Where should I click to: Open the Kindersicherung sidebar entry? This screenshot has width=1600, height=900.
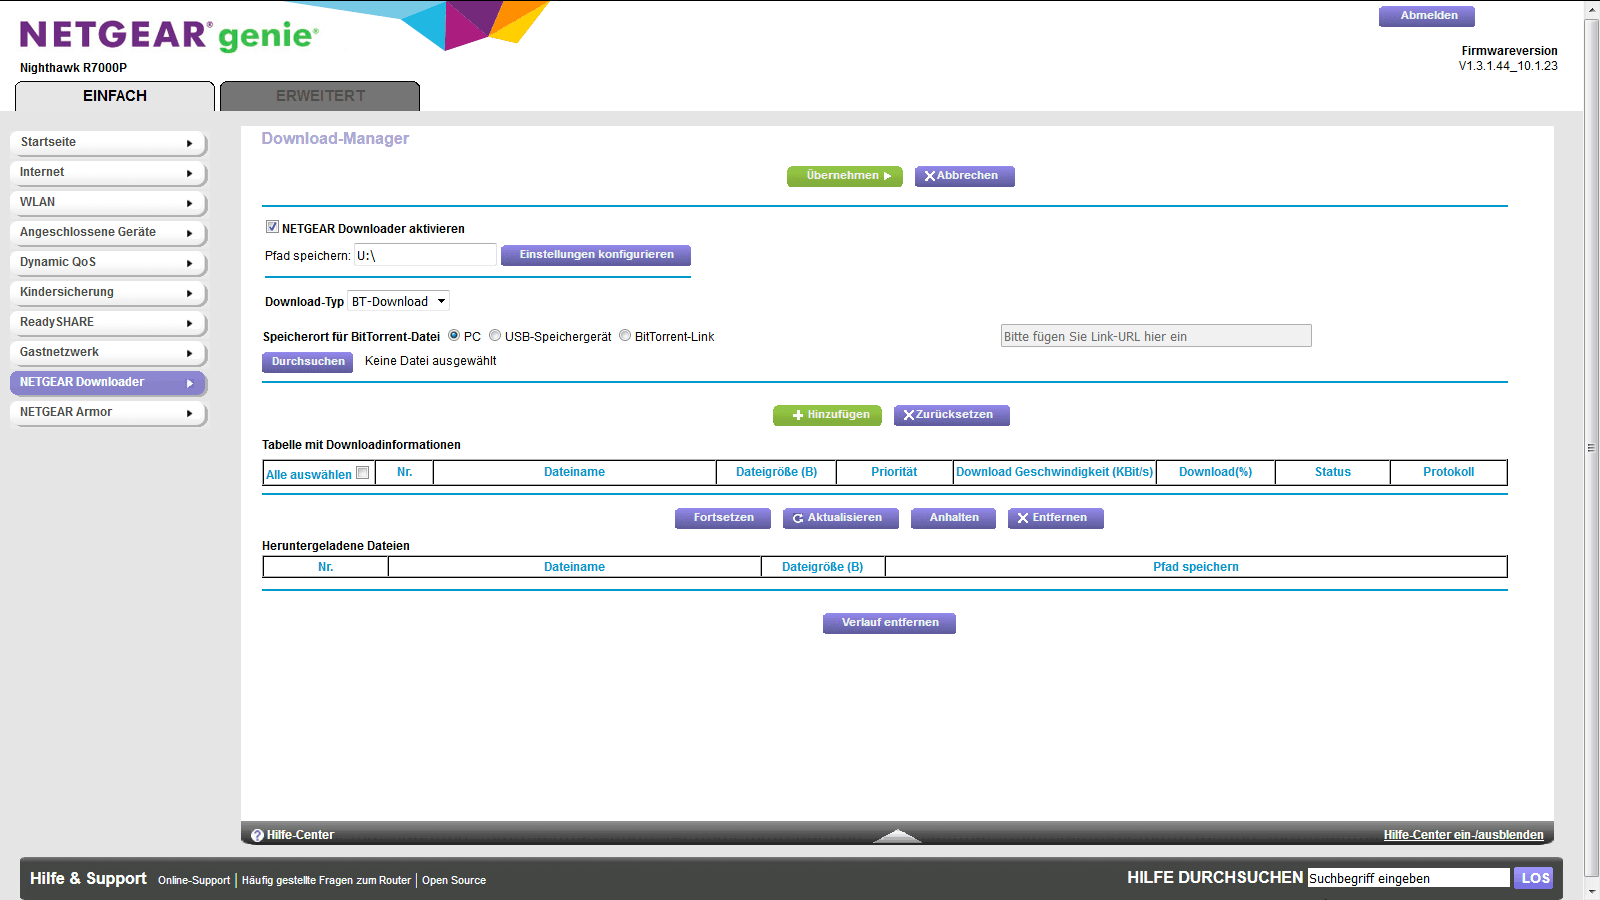click(x=108, y=293)
